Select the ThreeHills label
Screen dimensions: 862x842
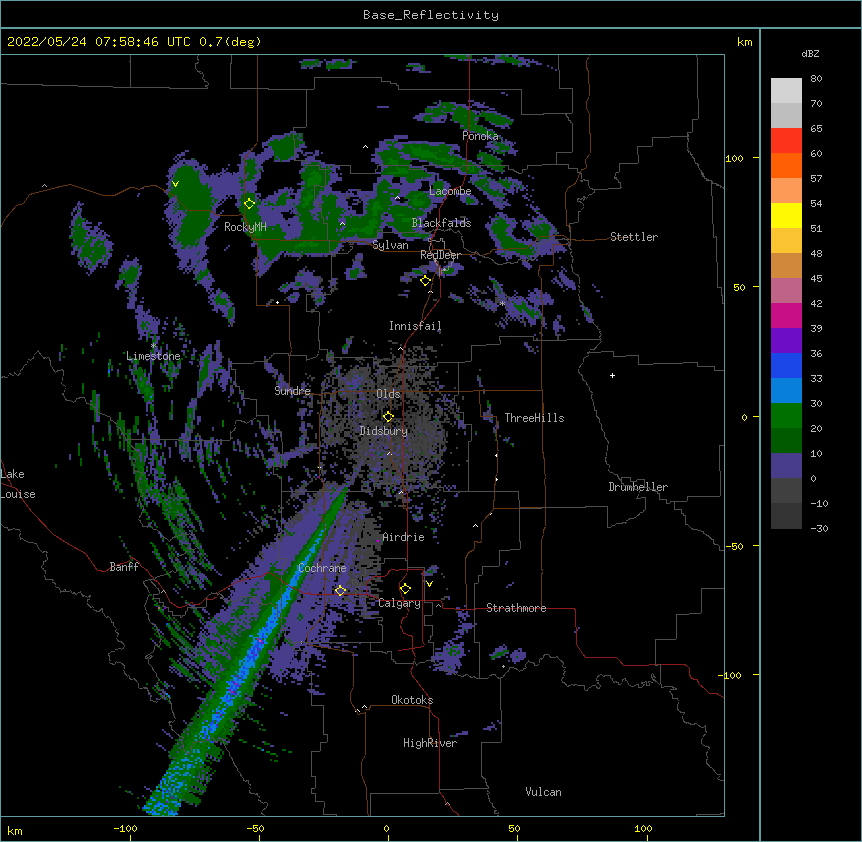[534, 418]
